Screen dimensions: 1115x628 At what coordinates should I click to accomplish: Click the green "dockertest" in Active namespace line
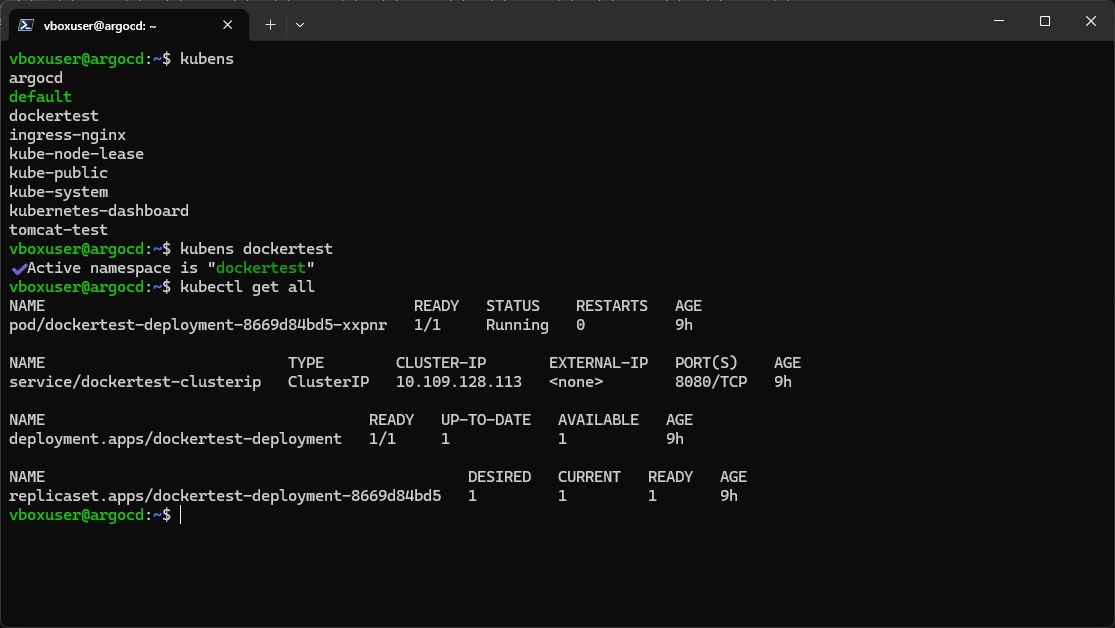261,268
